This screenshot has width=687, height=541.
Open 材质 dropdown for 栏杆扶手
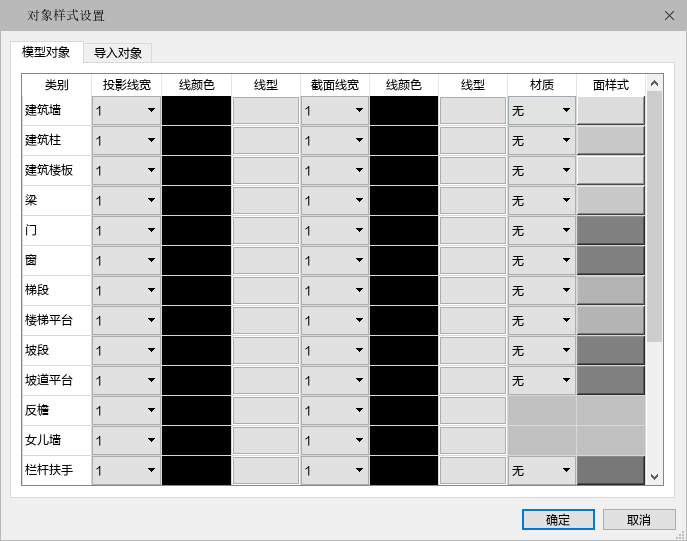(x=542, y=470)
